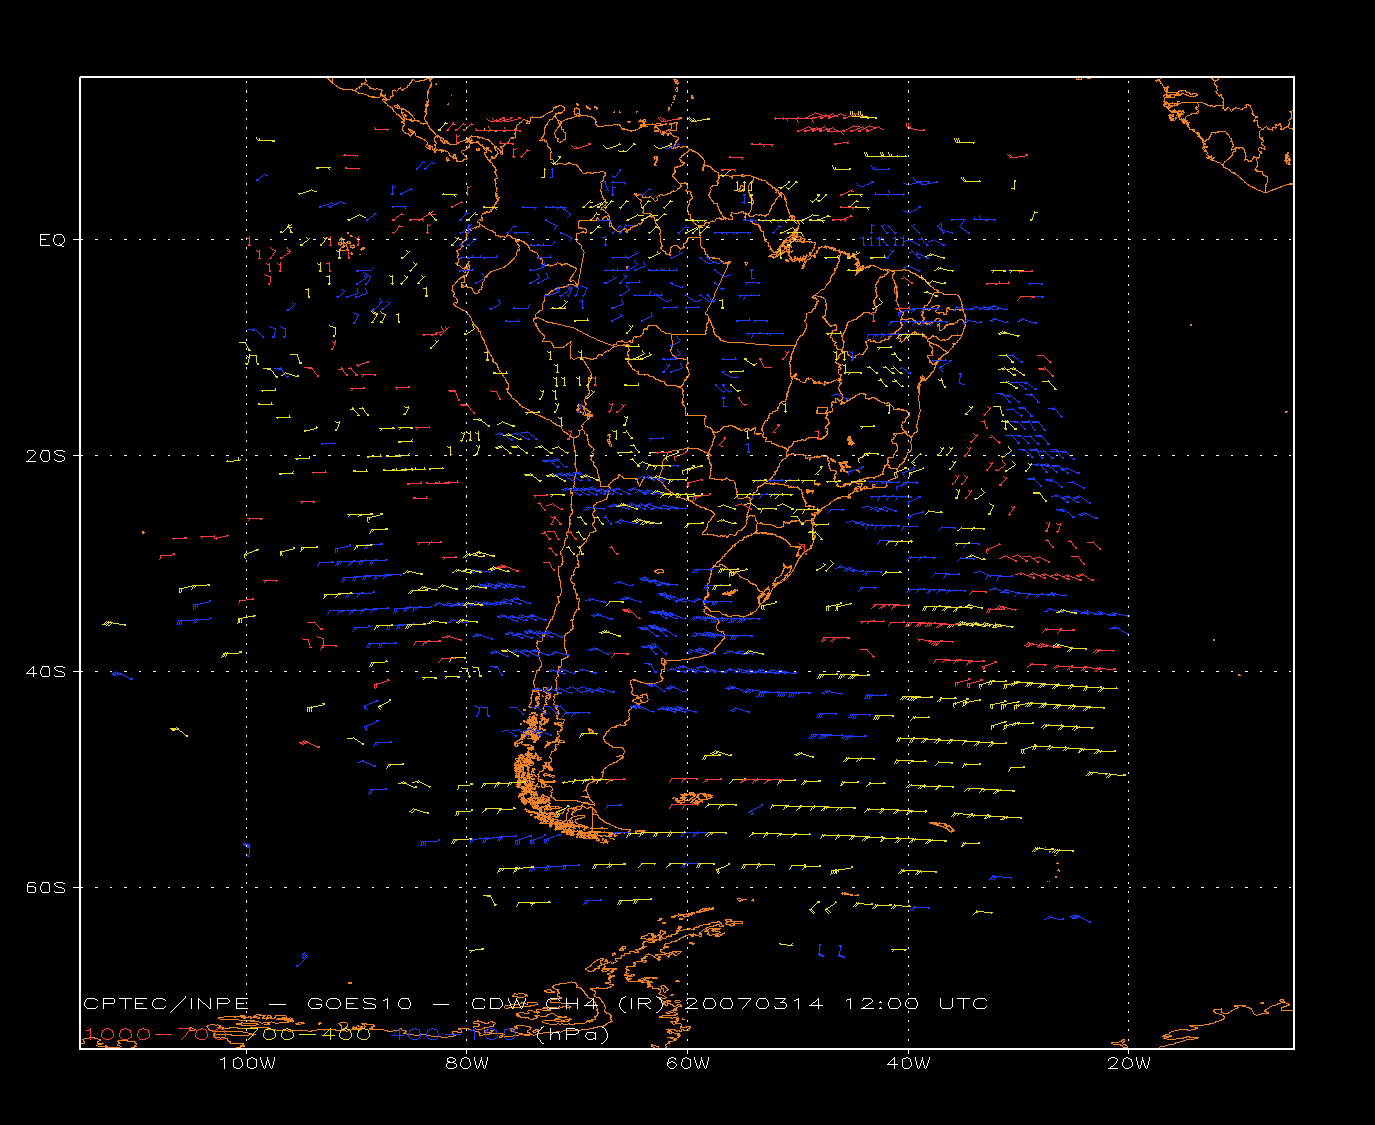Viewport: 1375px width, 1125px height.
Task: Click the 20W longitude label
Action: 1129,1063
